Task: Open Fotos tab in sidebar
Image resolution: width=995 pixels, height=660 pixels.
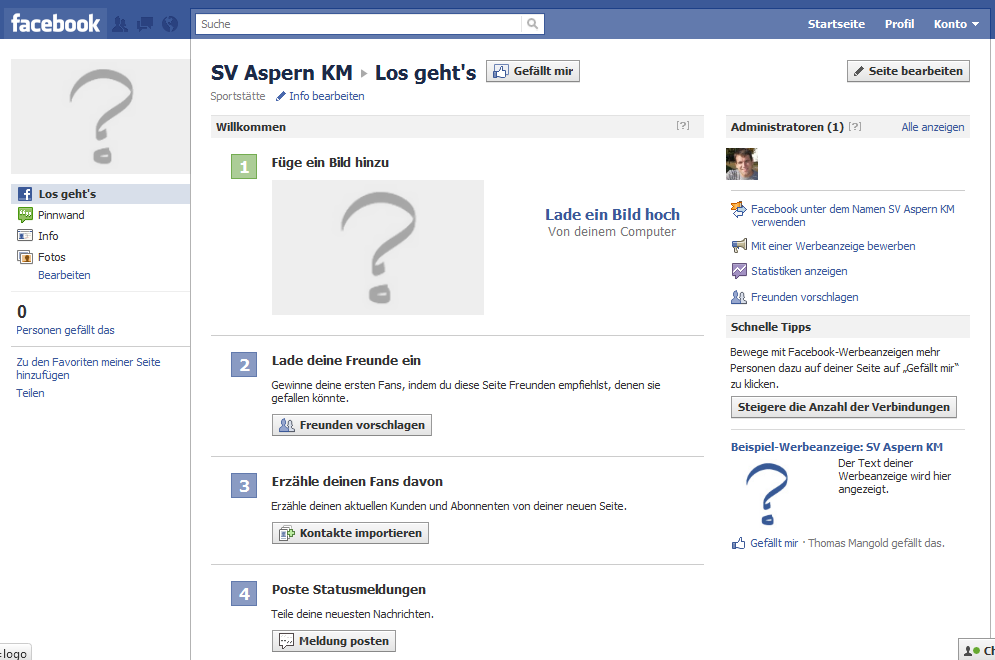Action: click(x=51, y=257)
